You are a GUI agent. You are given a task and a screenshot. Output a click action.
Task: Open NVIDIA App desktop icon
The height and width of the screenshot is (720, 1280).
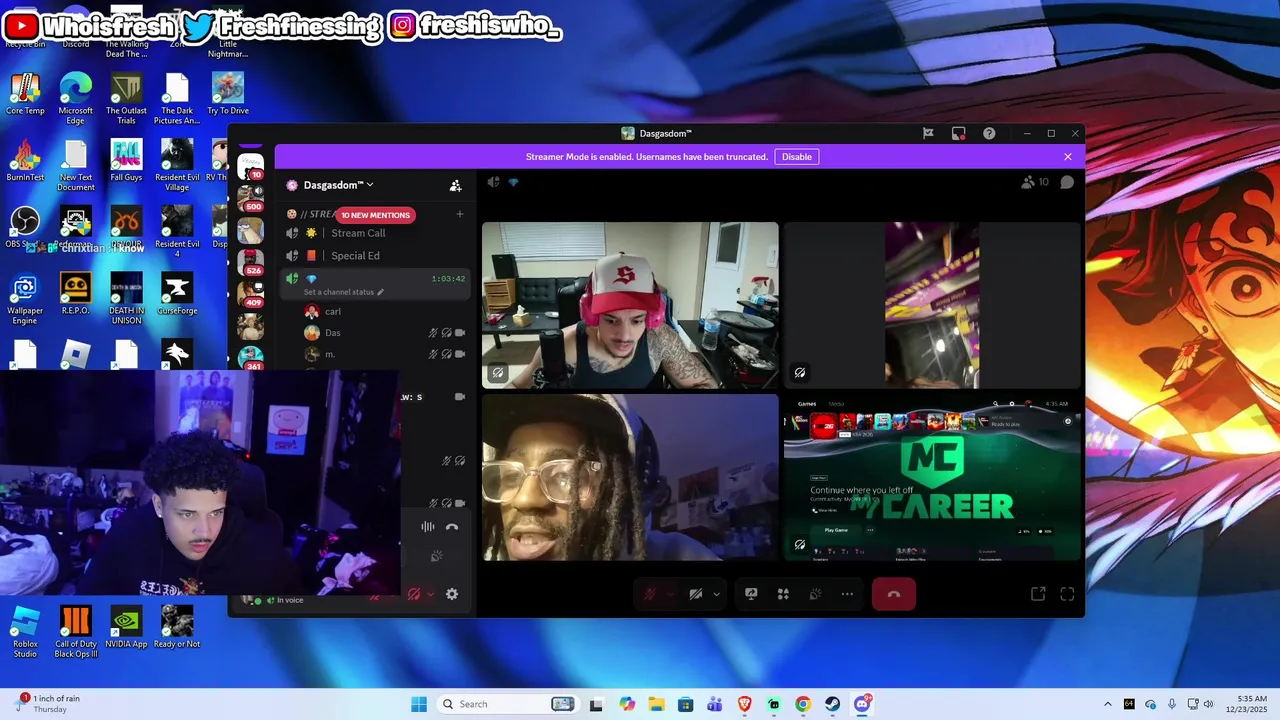[x=126, y=628]
